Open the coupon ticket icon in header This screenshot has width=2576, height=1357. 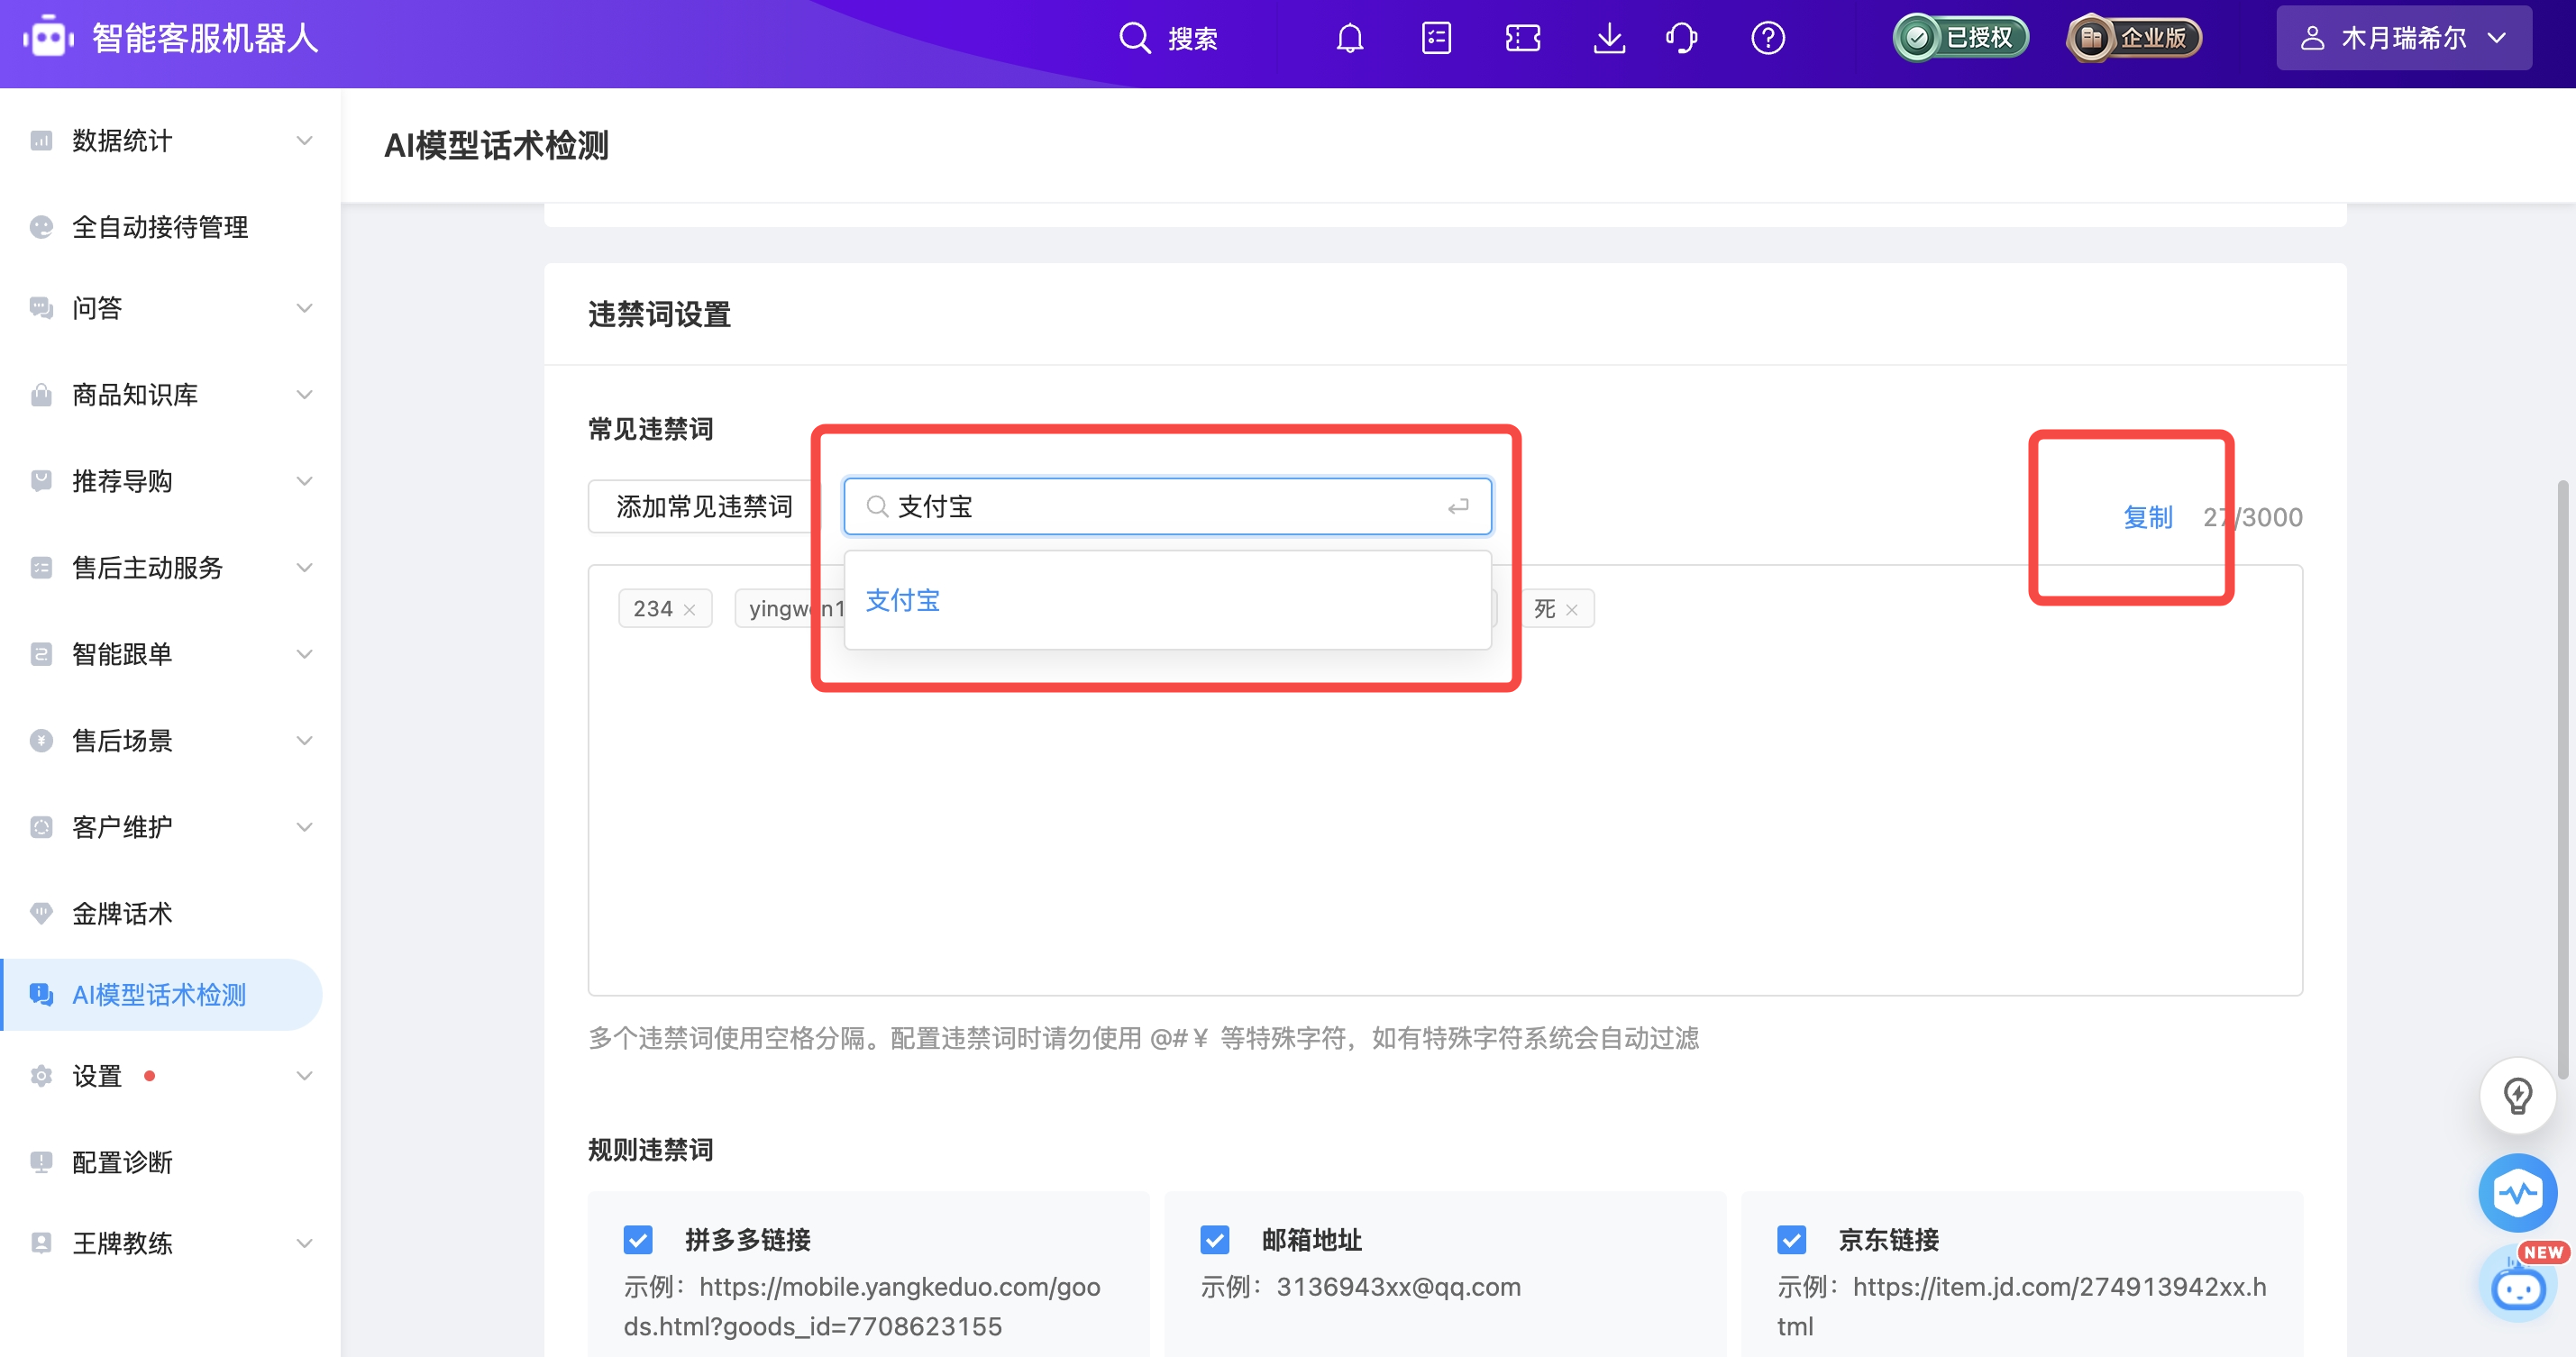[x=1522, y=38]
